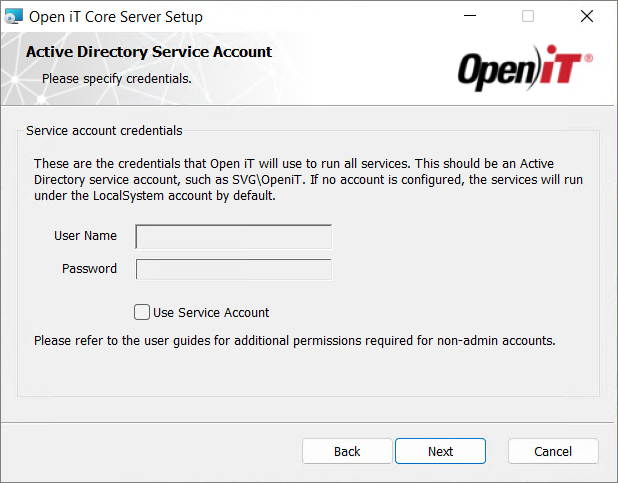Cancel the Core Server setup
Screen dimensions: 618x483
[x=553, y=451]
